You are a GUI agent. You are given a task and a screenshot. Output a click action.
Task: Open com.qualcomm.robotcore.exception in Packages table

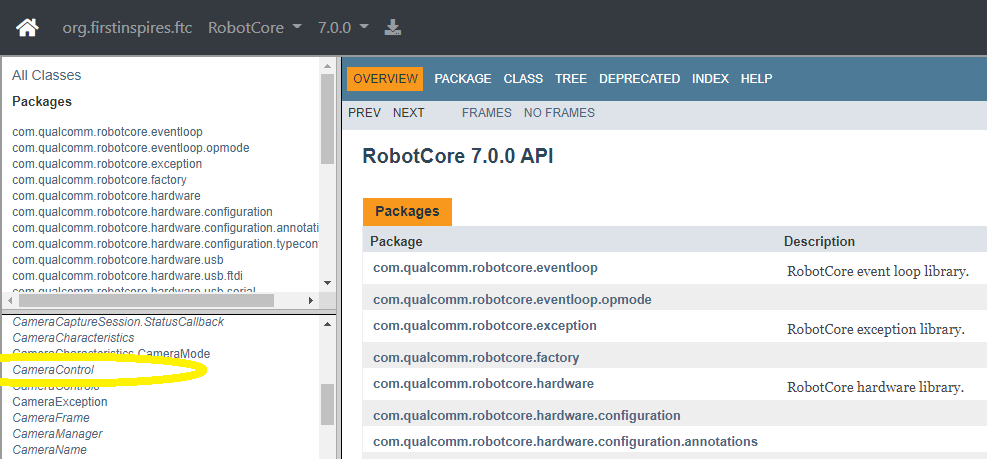coord(485,326)
